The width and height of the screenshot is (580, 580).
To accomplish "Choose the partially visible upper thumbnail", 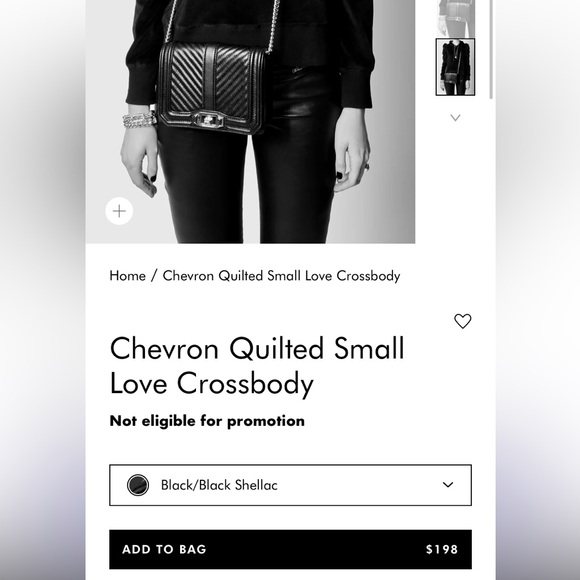I will point(455,18).
